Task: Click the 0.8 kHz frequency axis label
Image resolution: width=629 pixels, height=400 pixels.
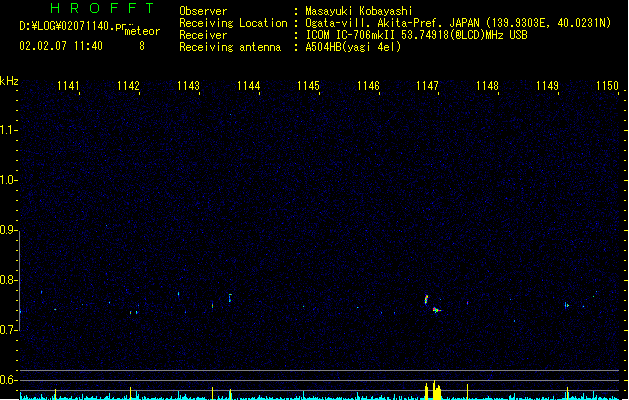Action: click(8, 280)
